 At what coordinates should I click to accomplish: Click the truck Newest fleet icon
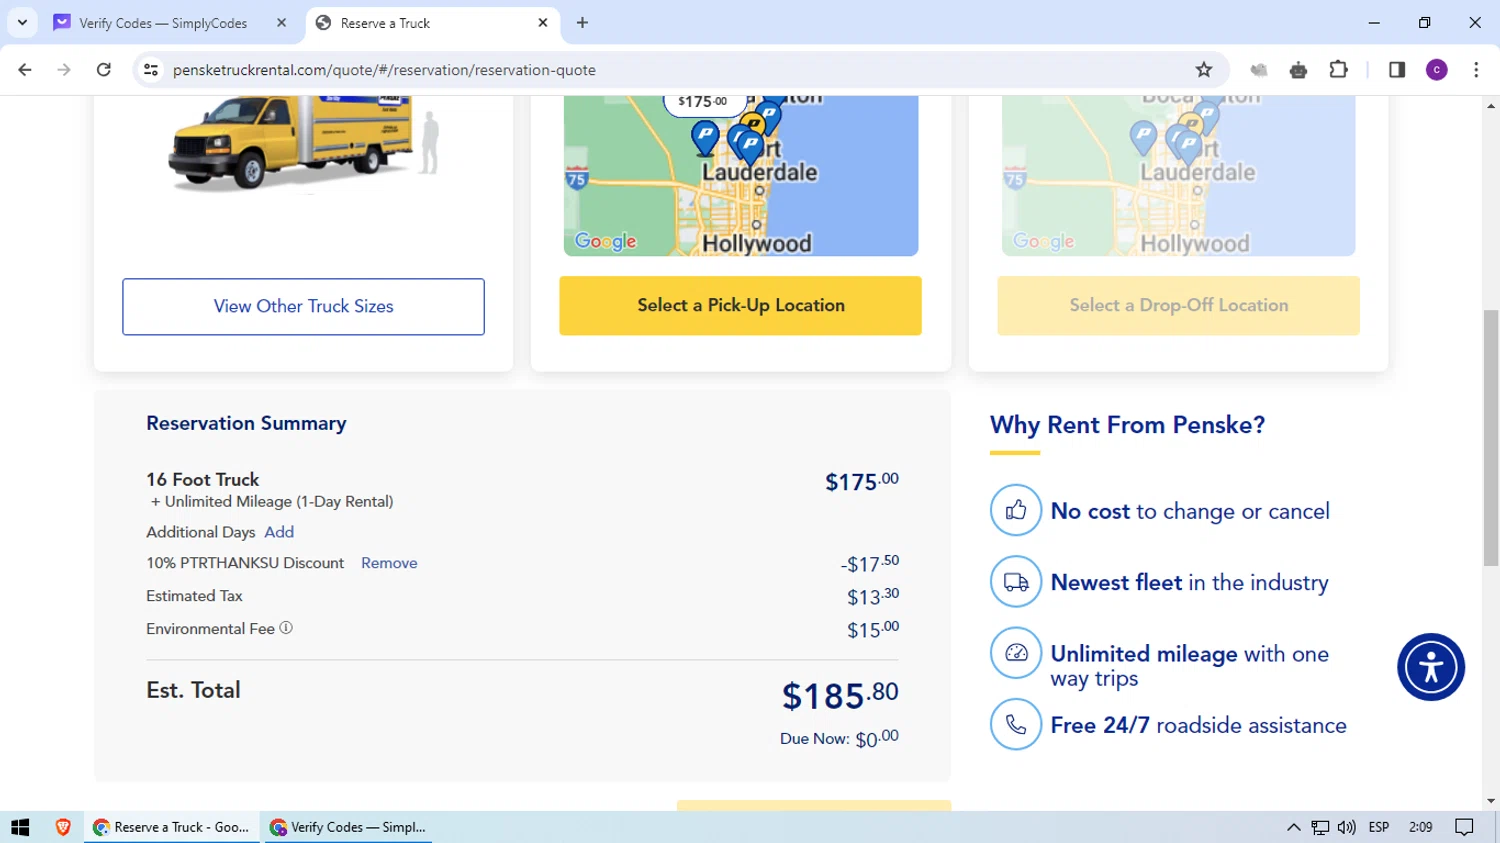coord(1016,582)
